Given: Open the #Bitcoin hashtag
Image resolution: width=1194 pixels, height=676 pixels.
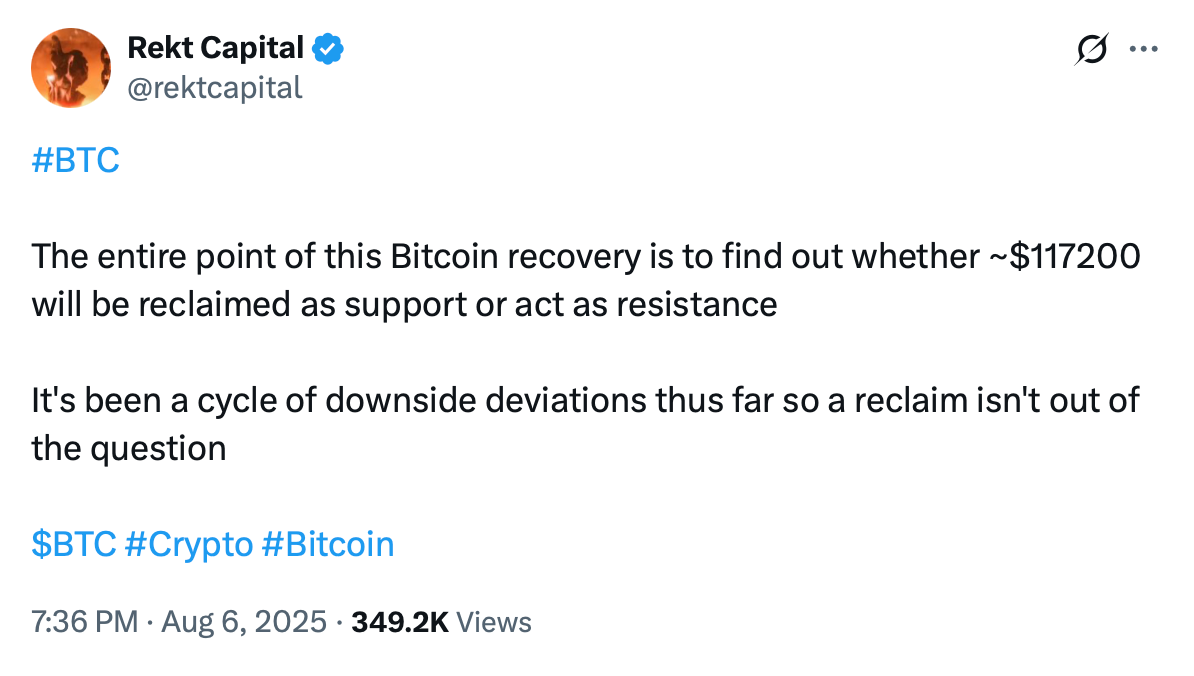Looking at the screenshot, I should pyautogui.click(x=328, y=544).
